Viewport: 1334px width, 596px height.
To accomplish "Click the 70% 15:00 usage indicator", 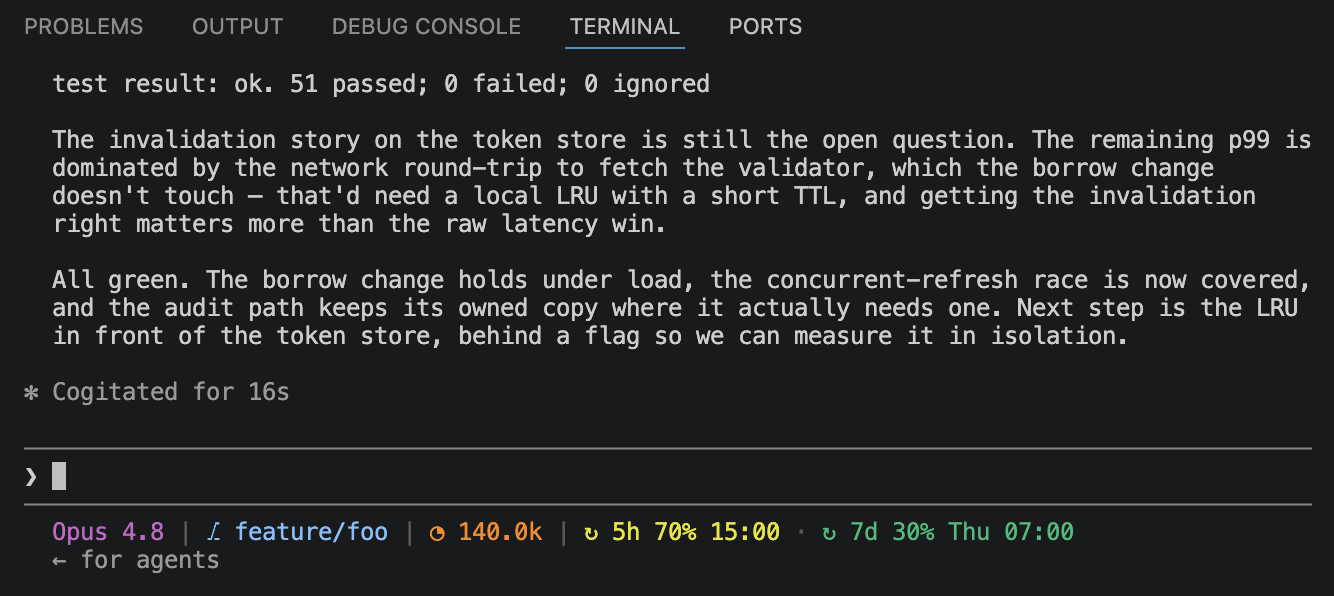I will pyautogui.click(x=717, y=532).
